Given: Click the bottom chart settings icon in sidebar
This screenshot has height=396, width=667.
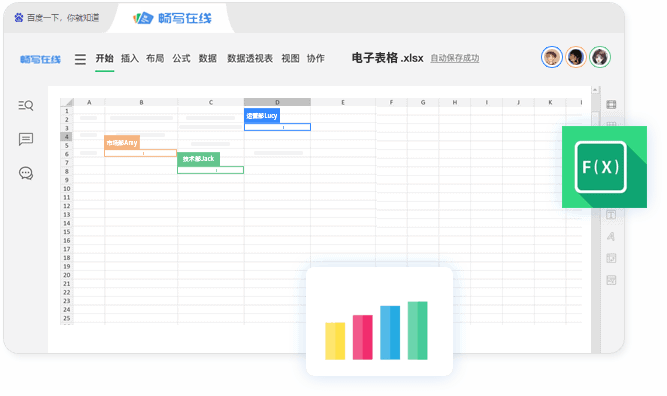Looking at the screenshot, I should tap(611, 280).
